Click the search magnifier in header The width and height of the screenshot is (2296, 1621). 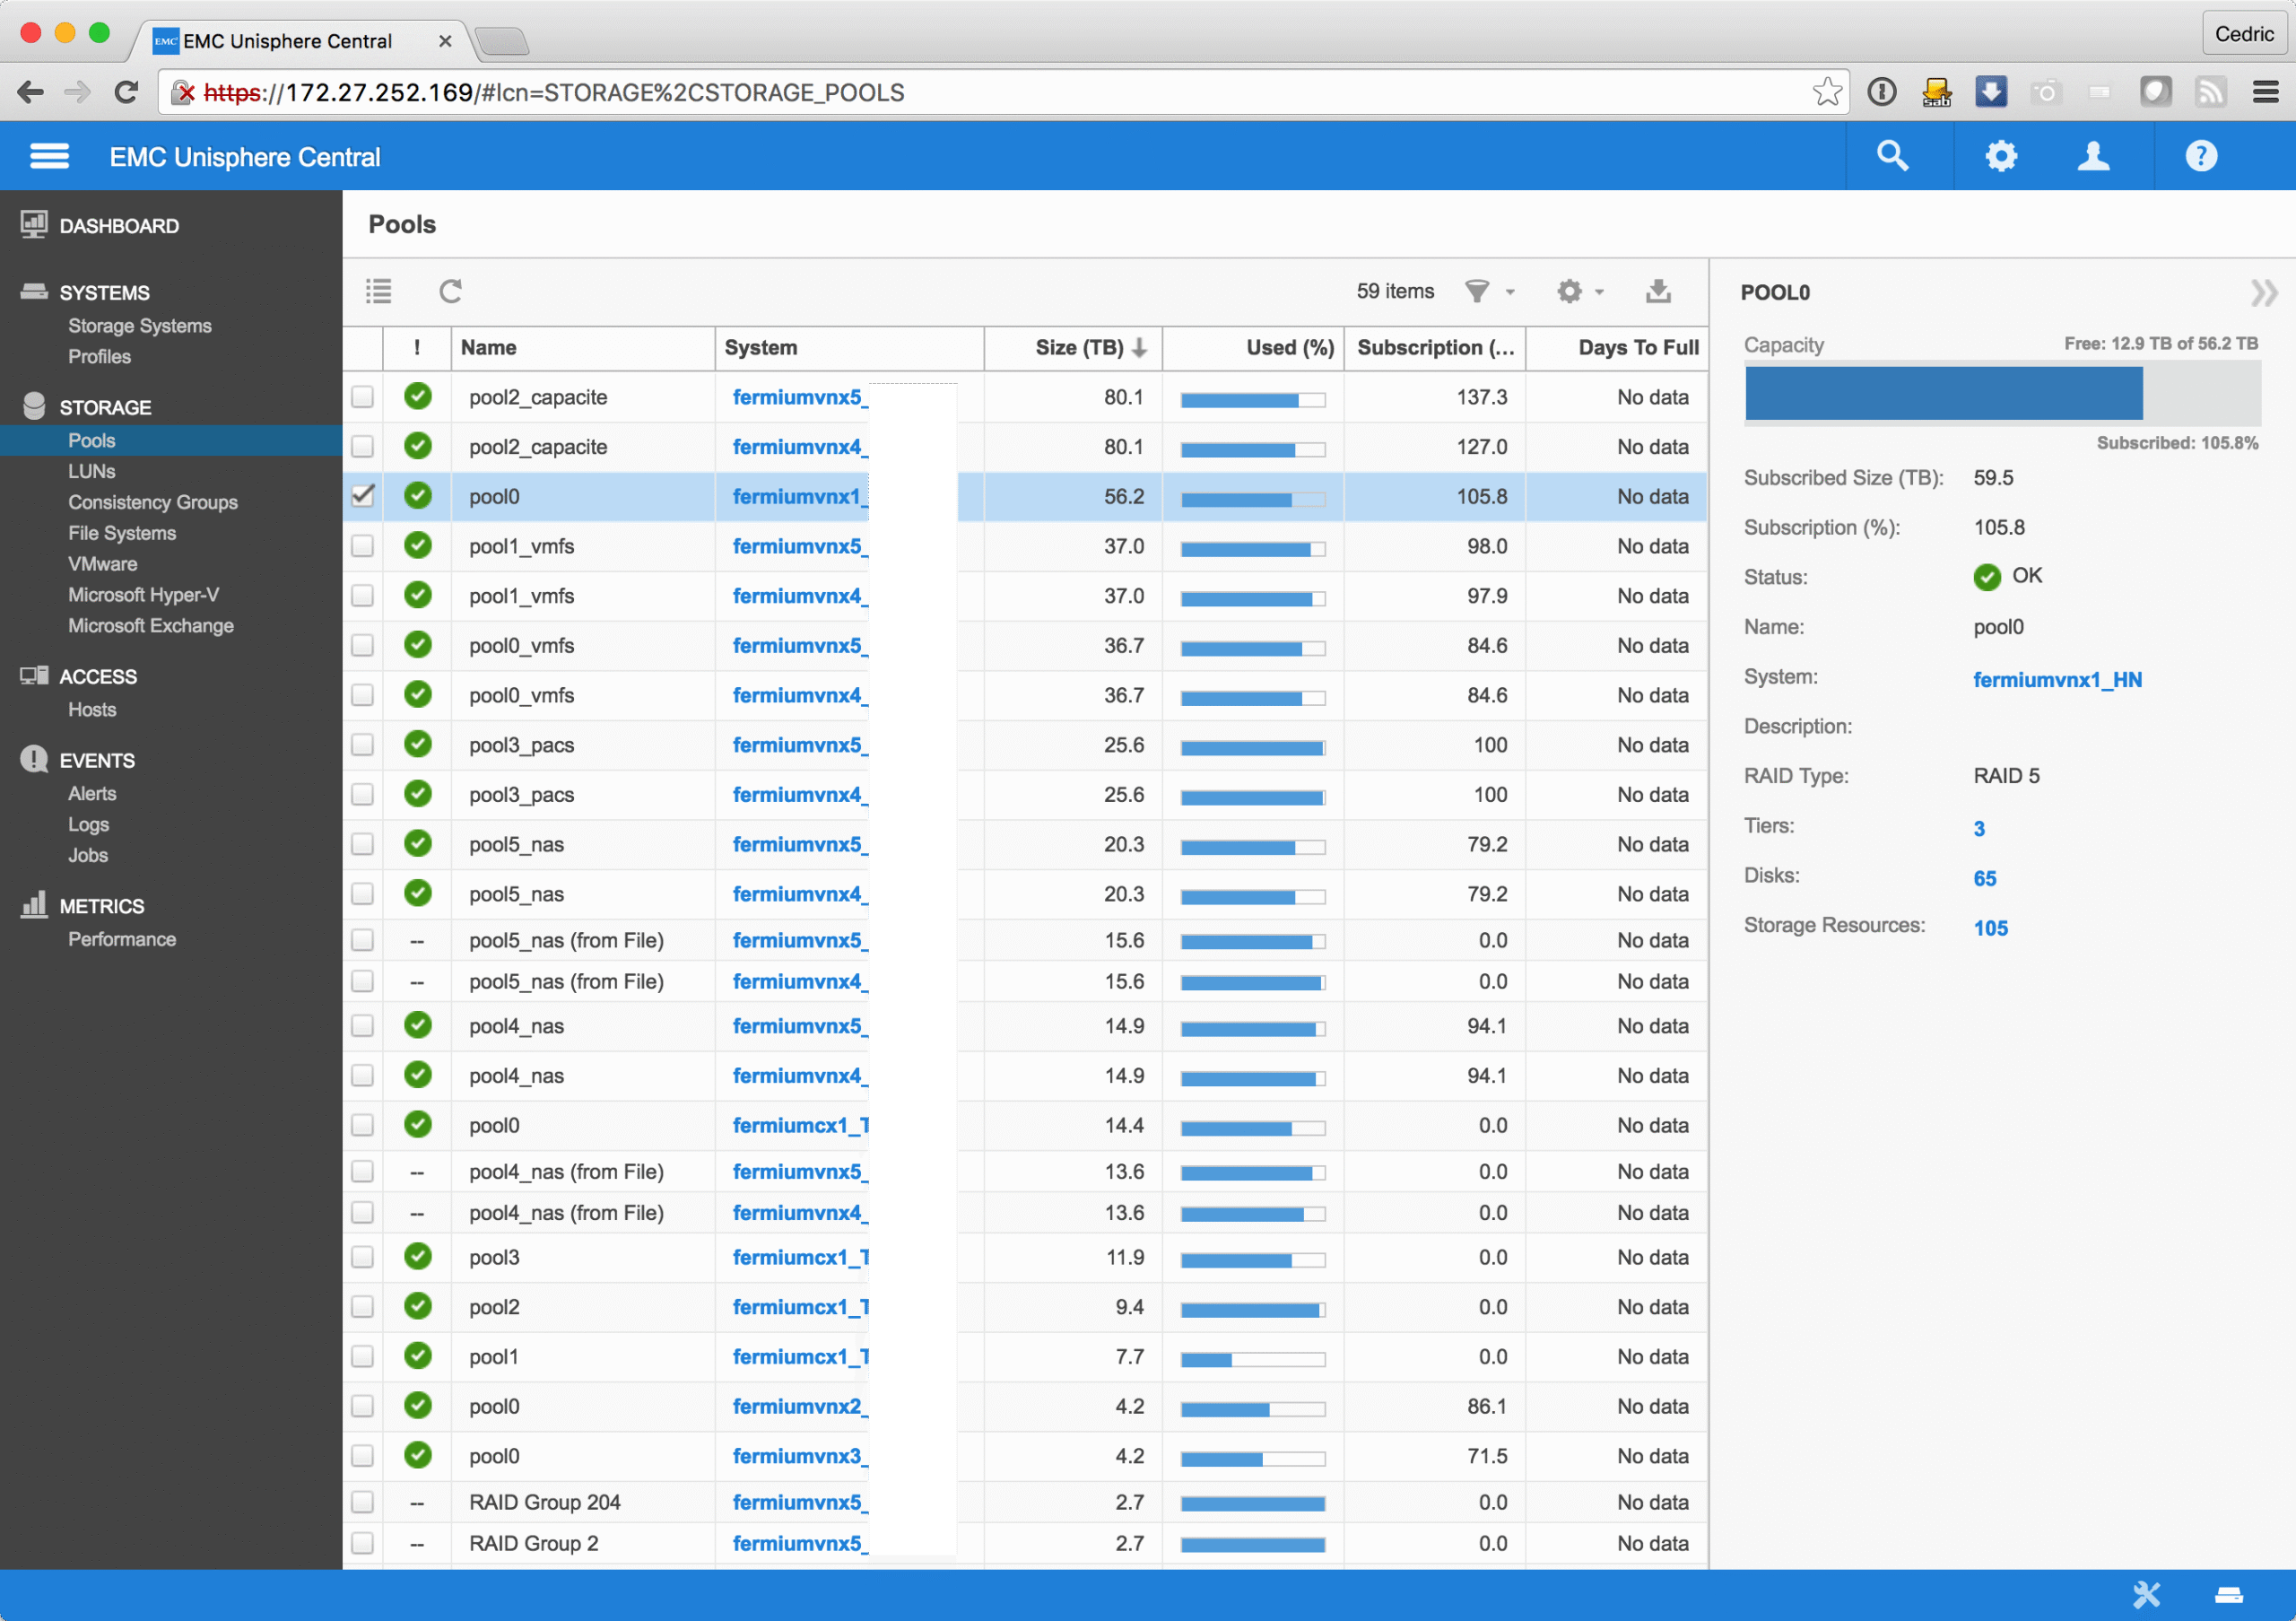click(1892, 156)
